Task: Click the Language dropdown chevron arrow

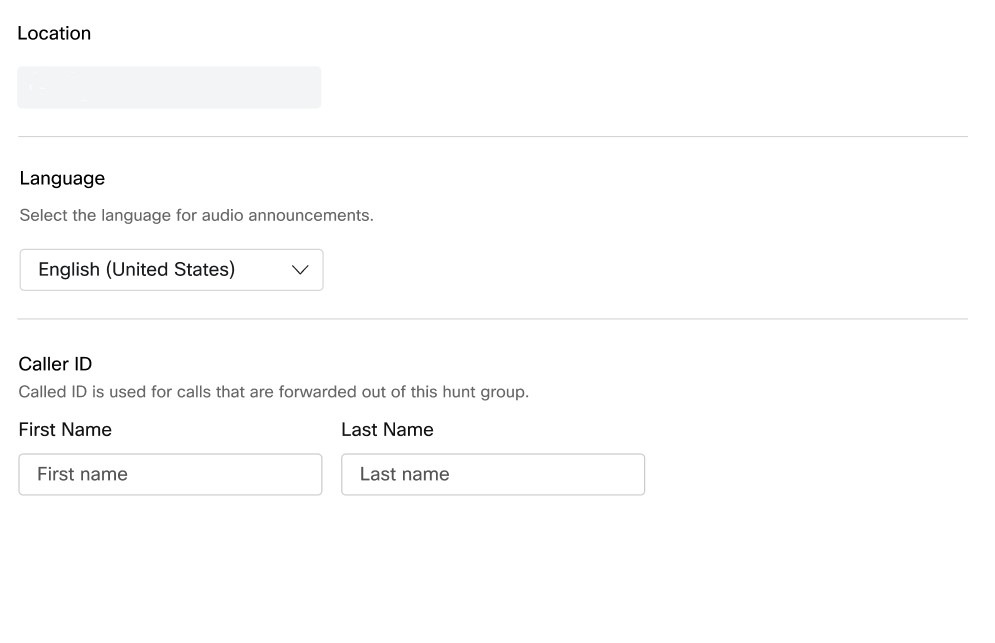Action: [x=300, y=270]
